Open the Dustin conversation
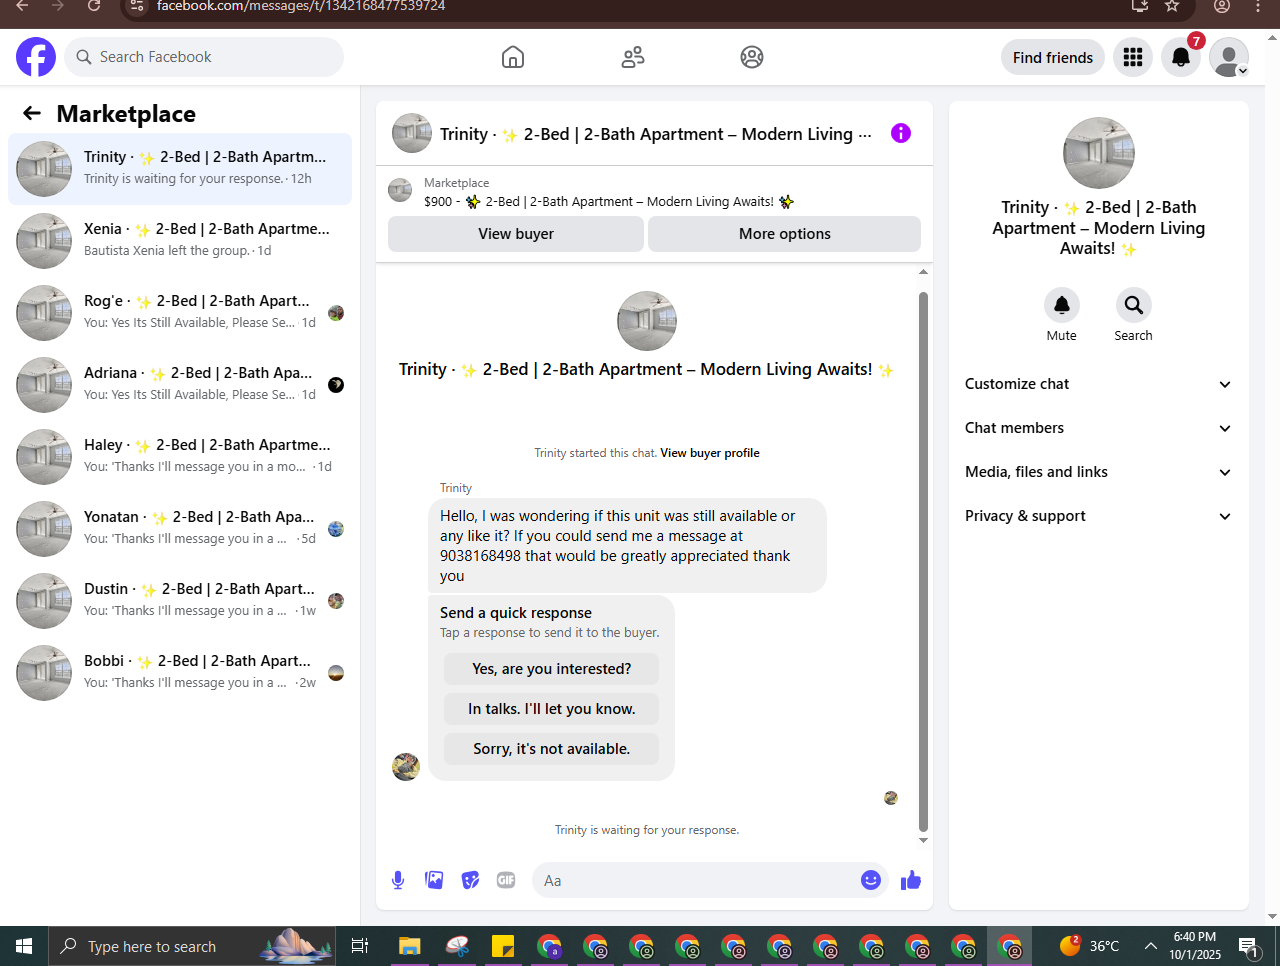This screenshot has width=1280, height=966. (180, 601)
